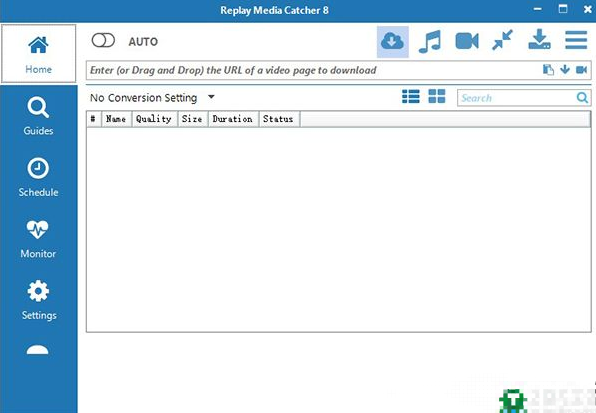Click the inward arrows compact view icon
596x413 pixels.
502,40
